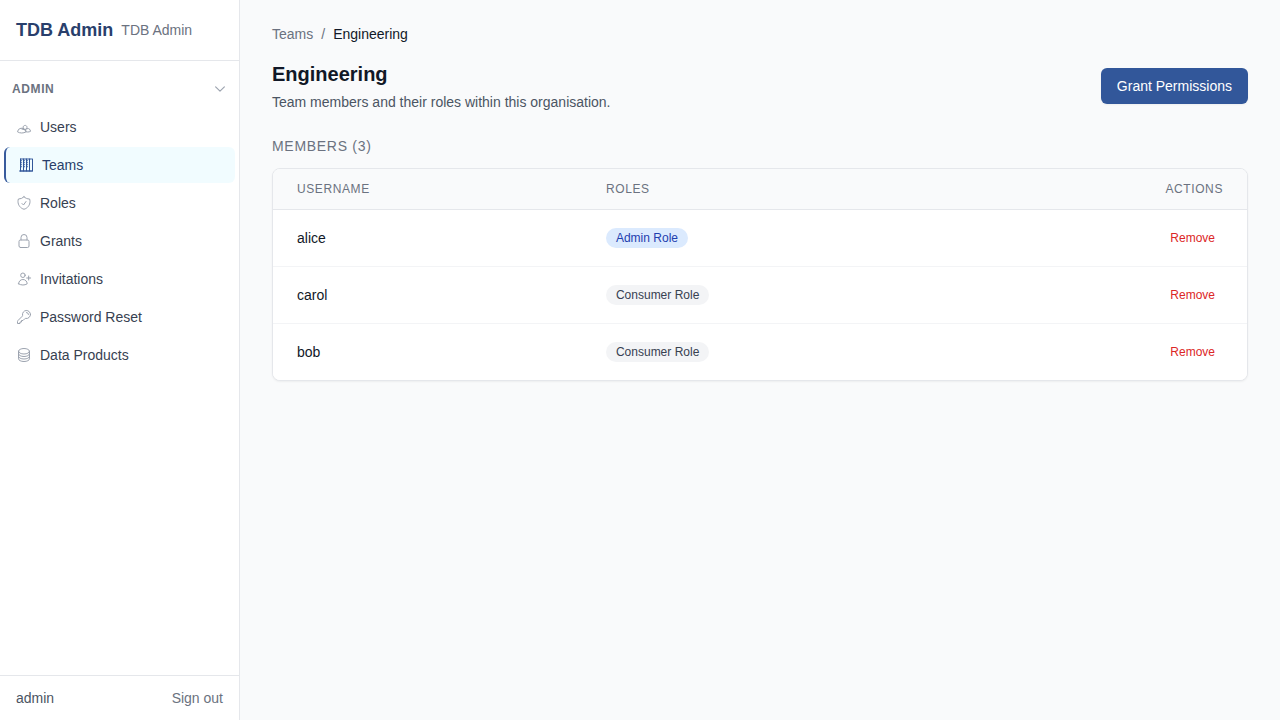The image size is (1280, 720).
Task: Click the Grants lock icon
Action: (24, 241)
